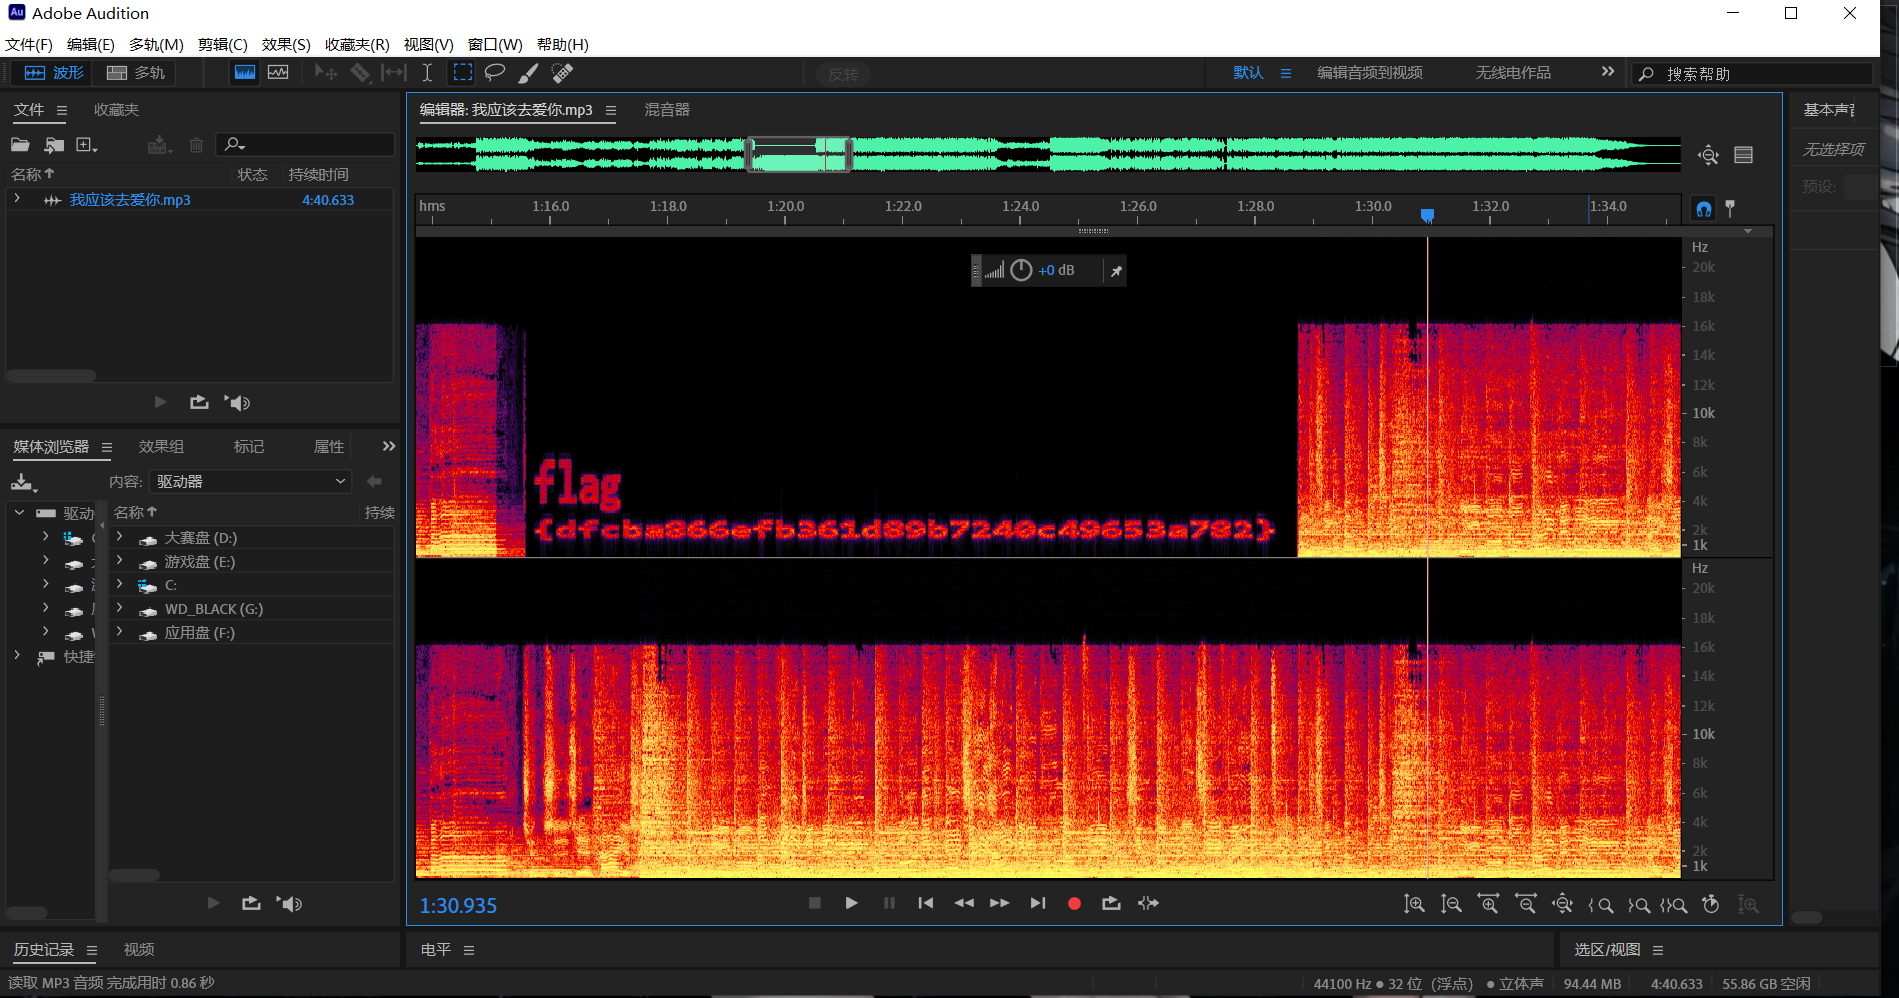
Task: Switch to 收藏夹 panel tab
Action: (116, 110)
